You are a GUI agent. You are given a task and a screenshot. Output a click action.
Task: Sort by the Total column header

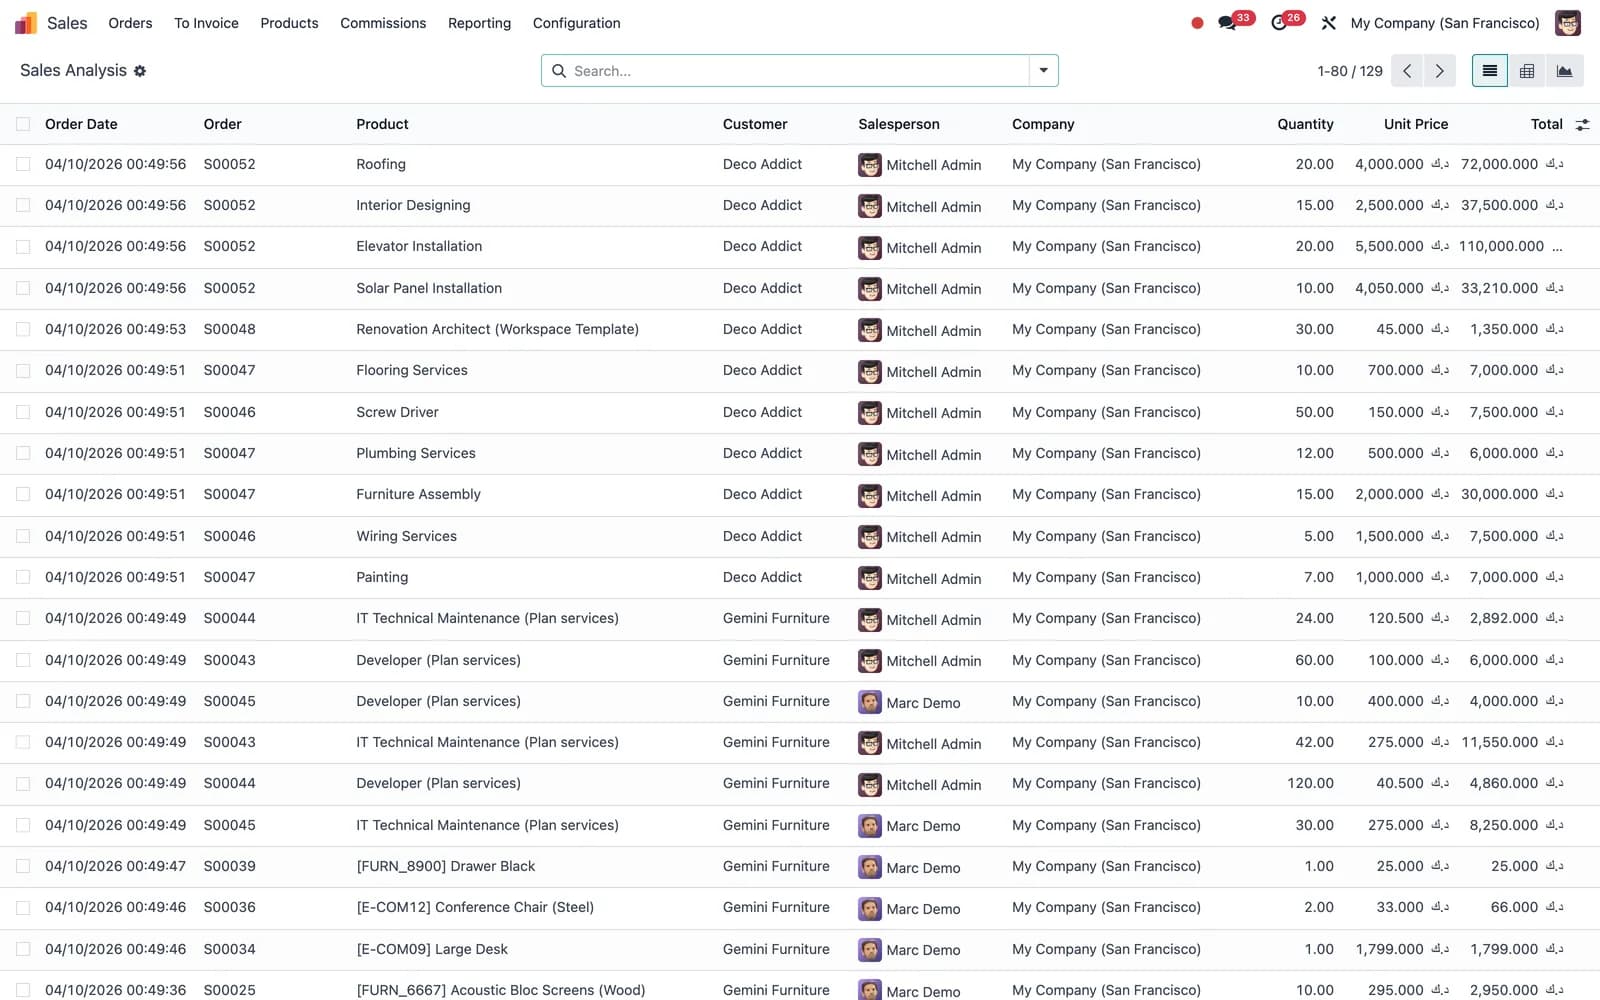[x=1546, y=124]
